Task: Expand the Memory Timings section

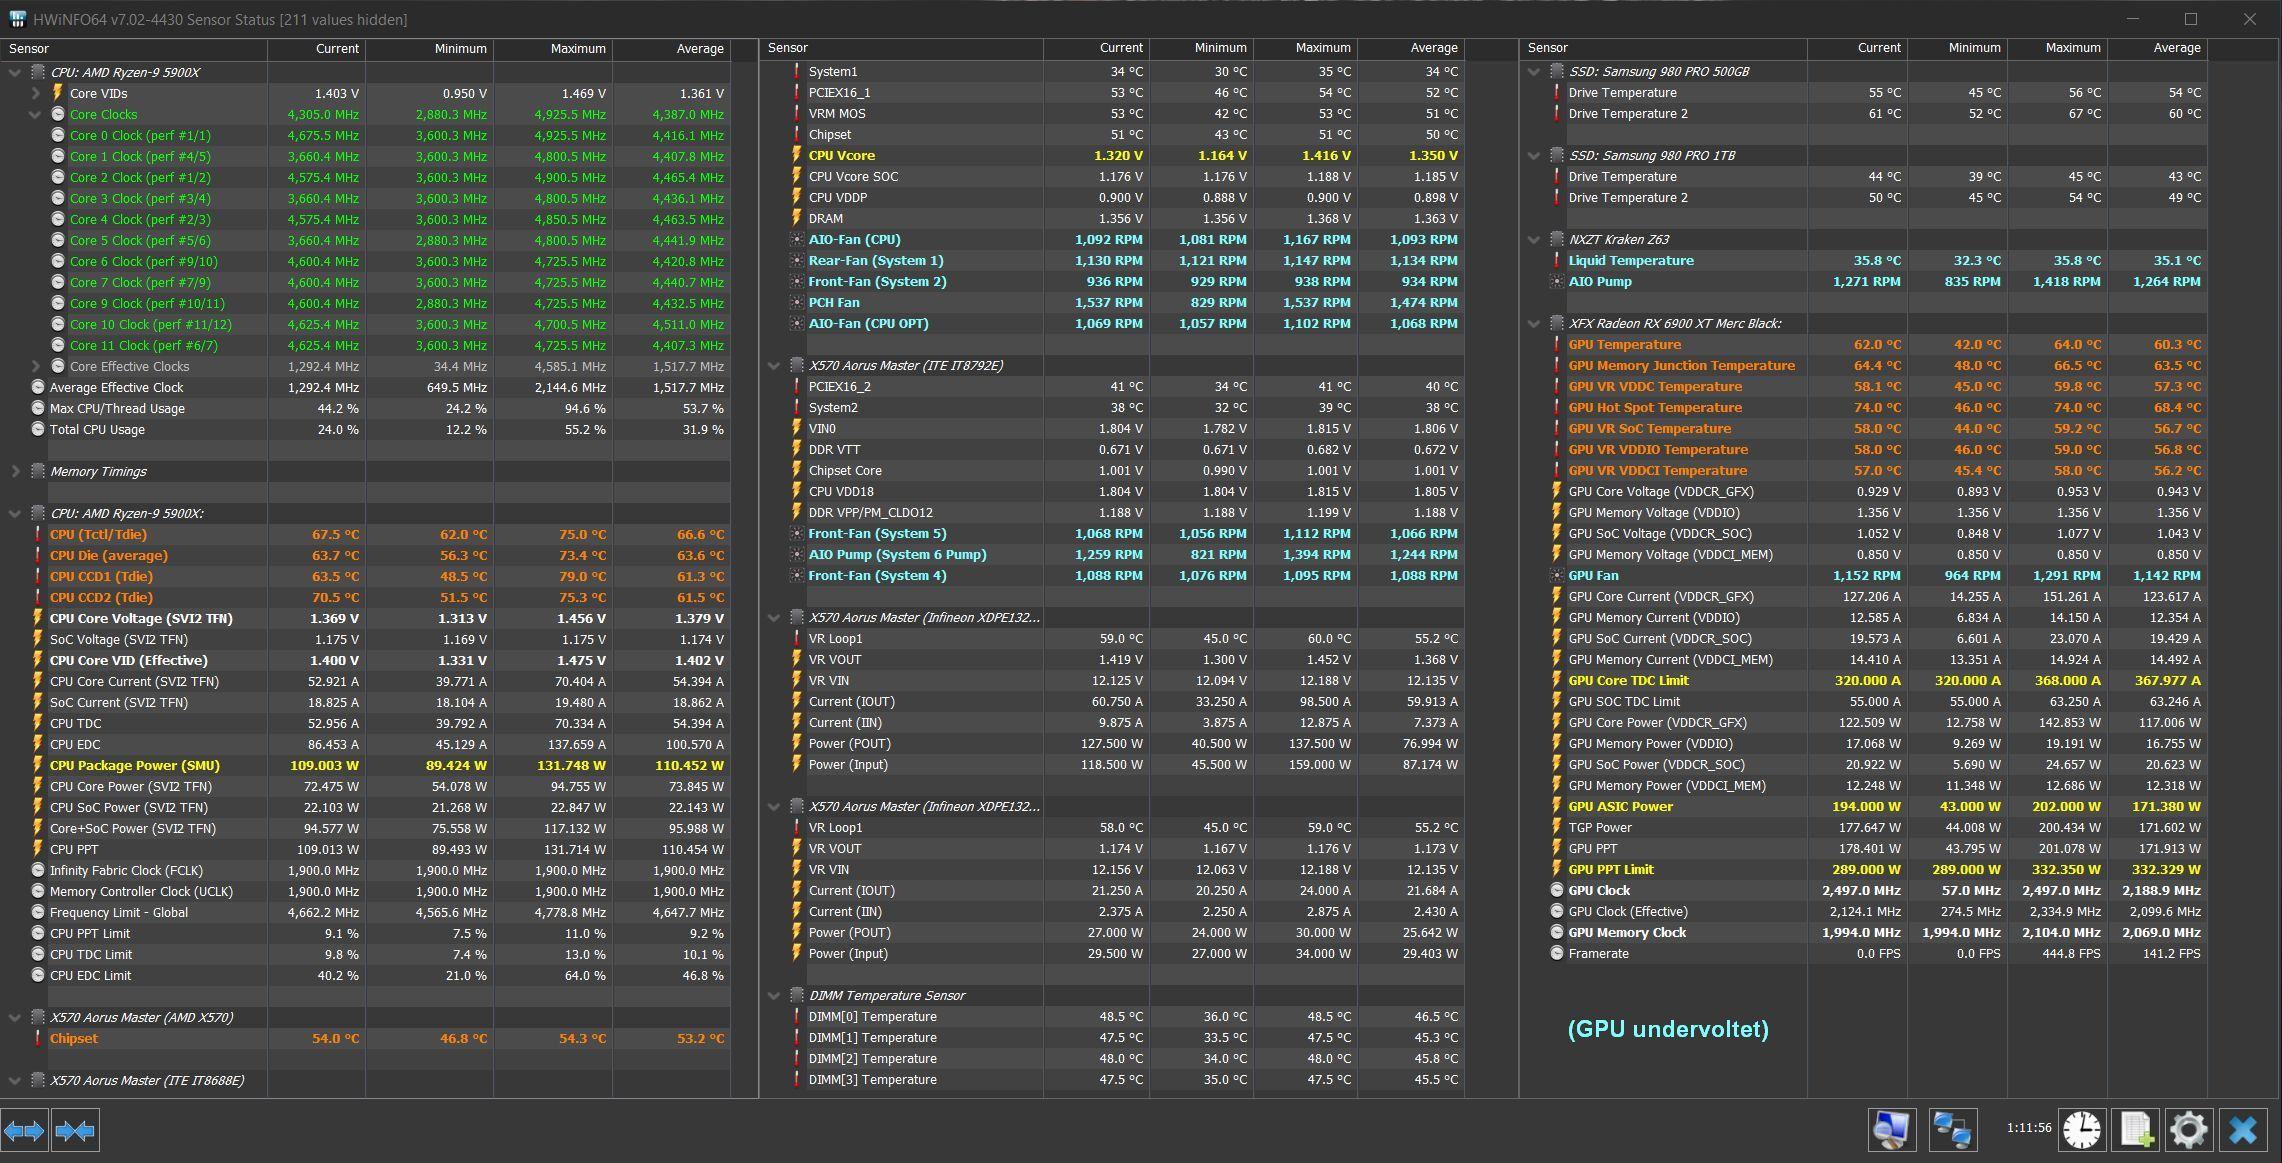Action: (x=15, y=471)
